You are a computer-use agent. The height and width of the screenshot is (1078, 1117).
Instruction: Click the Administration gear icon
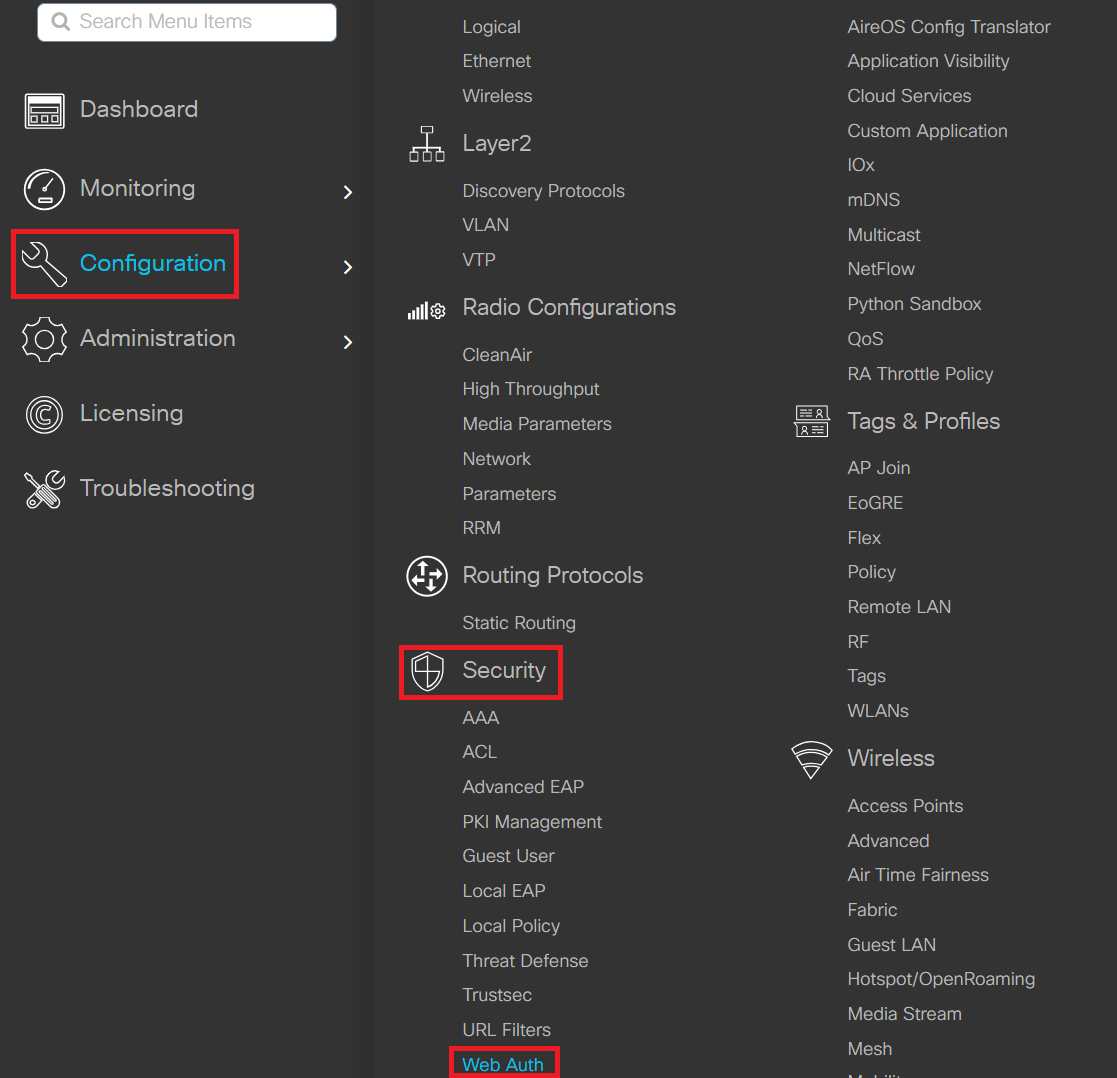pos(44,339)
